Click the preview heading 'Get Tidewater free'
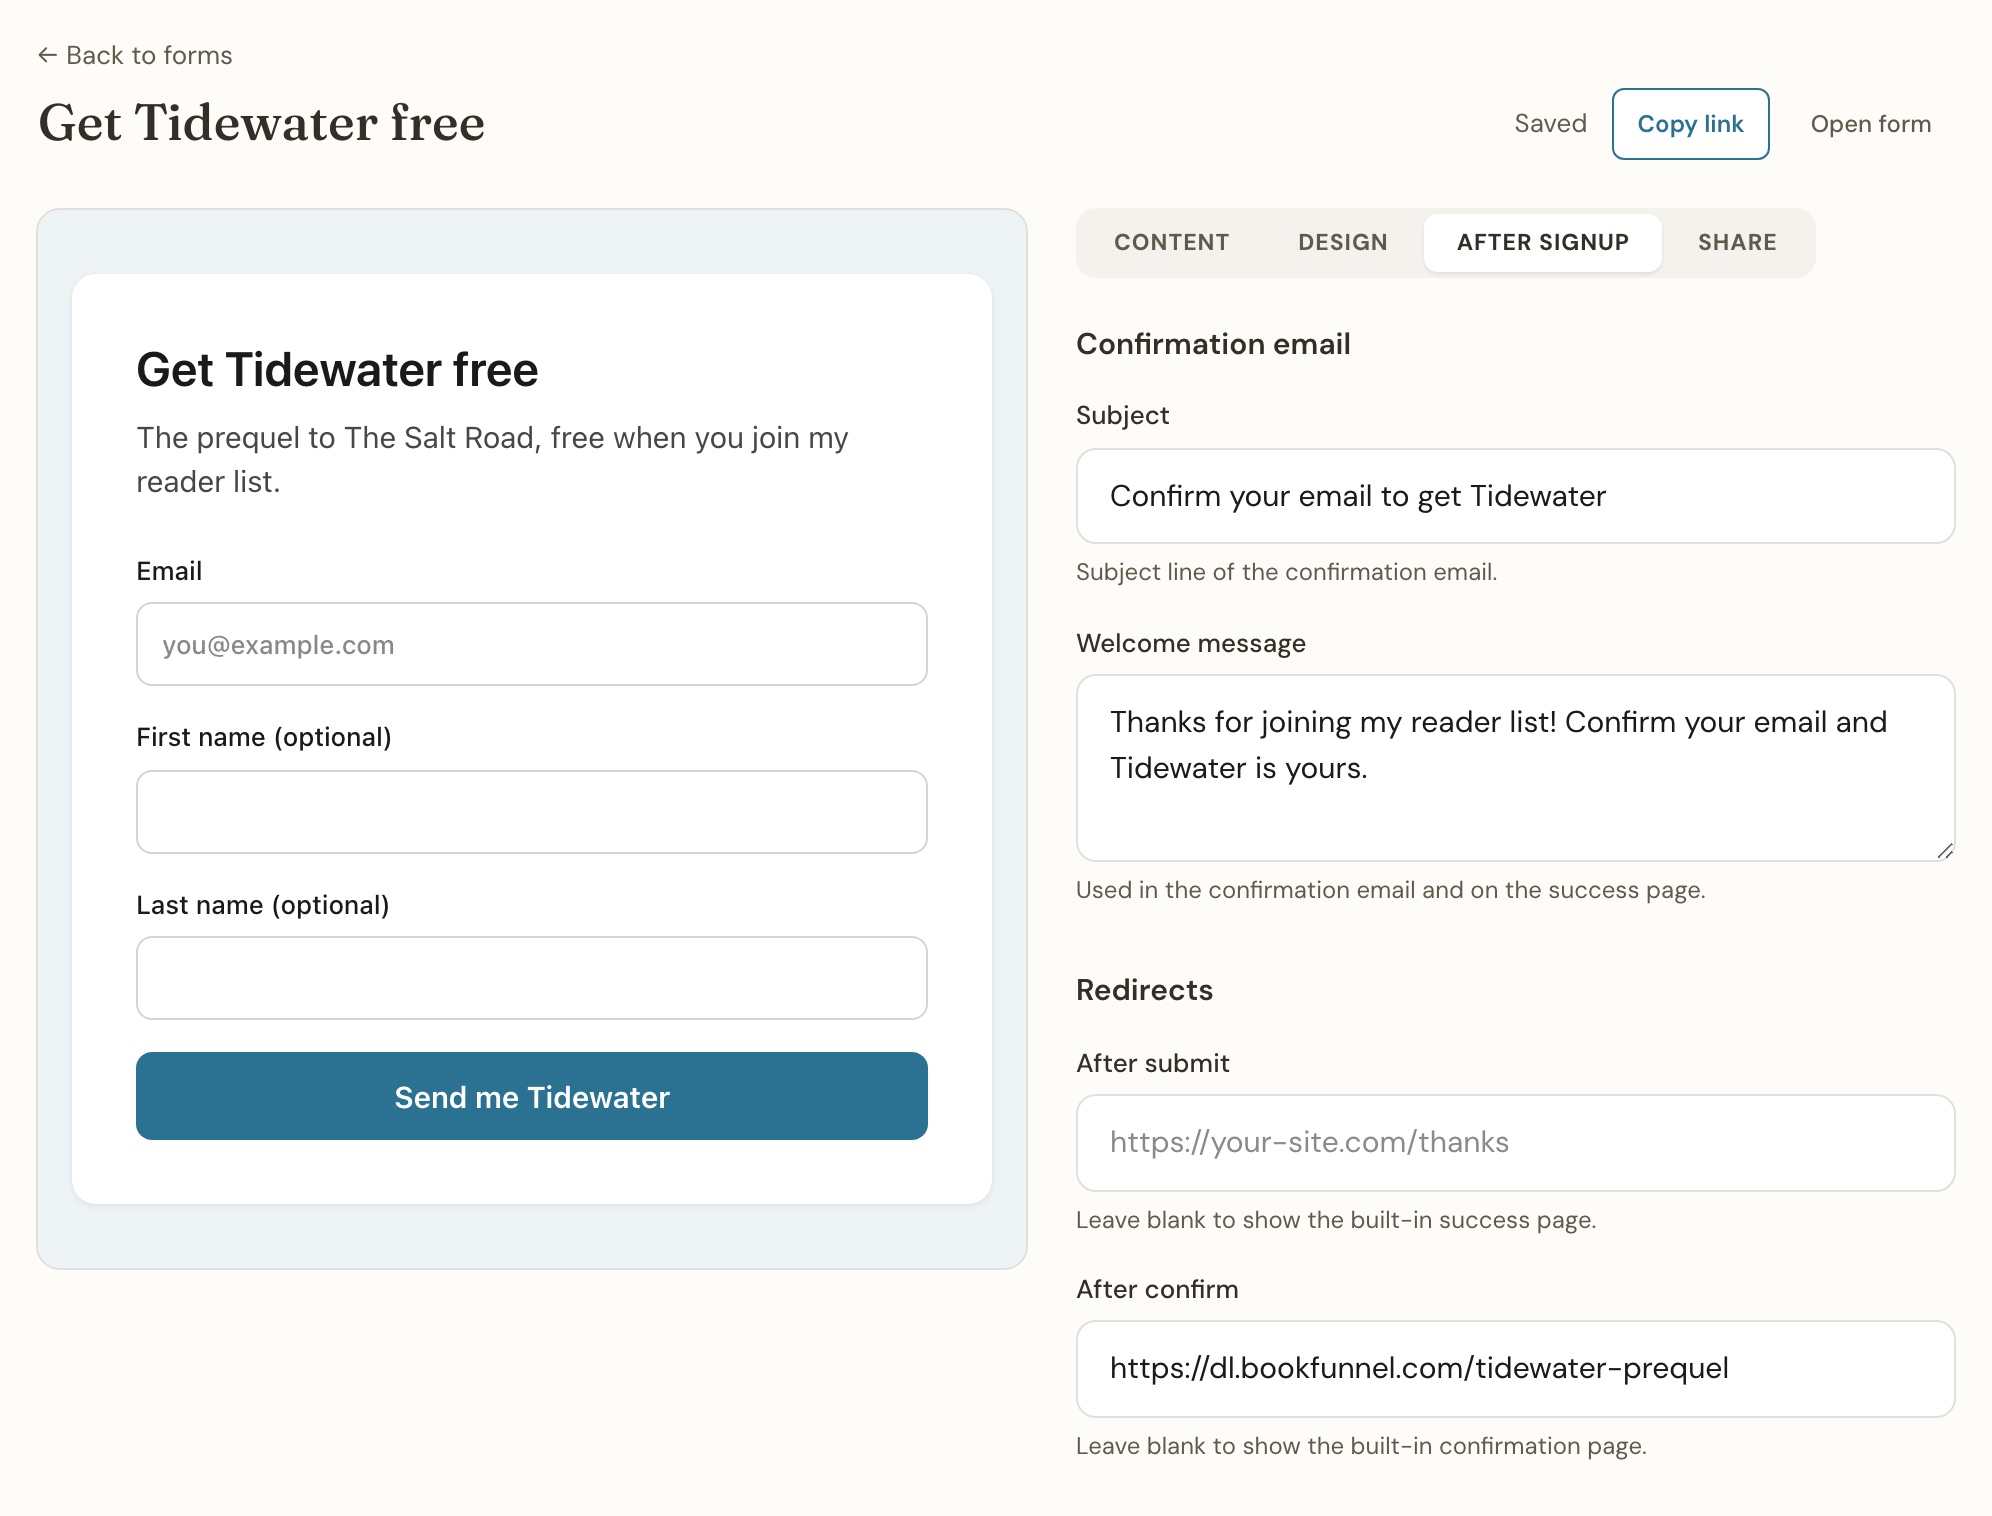This screenshot has height=1516, width=1992. click(x=337, y=370)
